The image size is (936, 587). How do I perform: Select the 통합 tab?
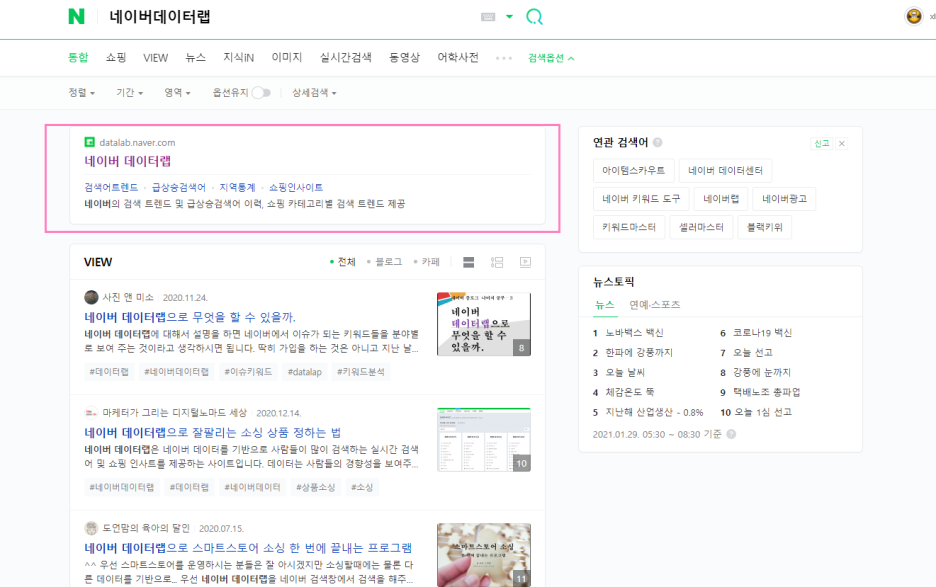[x=78, y=57]
